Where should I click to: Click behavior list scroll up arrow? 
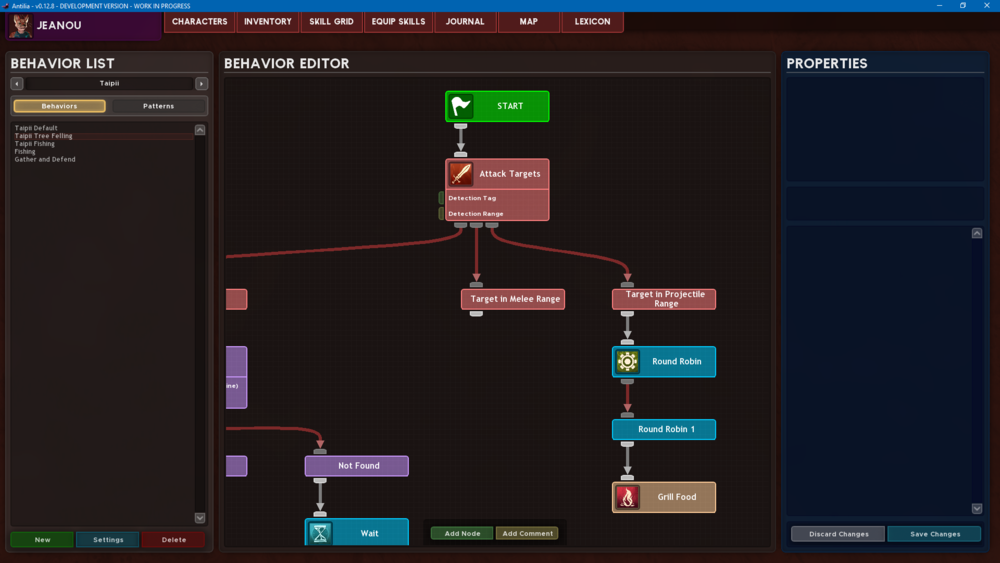pyautogui.click(x=200, y=130)
